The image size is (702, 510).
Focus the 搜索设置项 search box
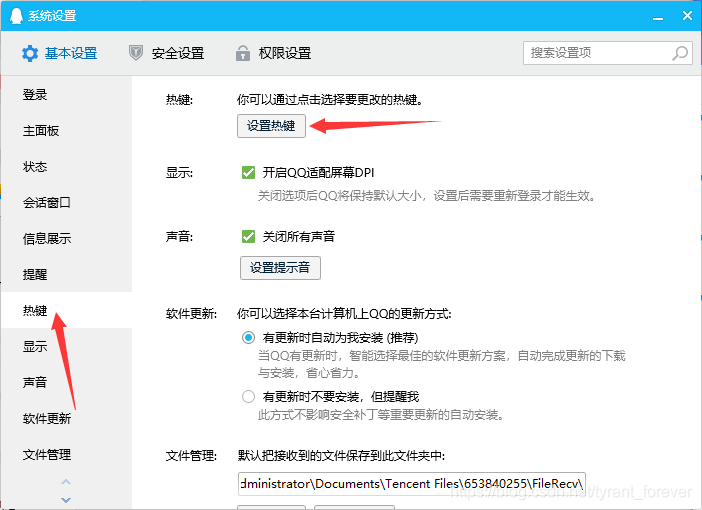tap(608, 53)
